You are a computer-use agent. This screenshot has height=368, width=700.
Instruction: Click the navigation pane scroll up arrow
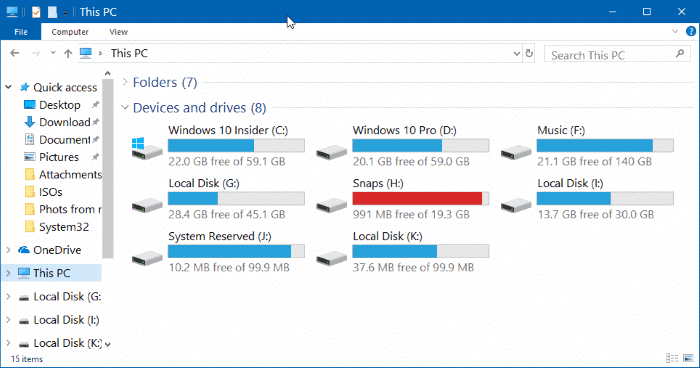click(x=108, y=73)
